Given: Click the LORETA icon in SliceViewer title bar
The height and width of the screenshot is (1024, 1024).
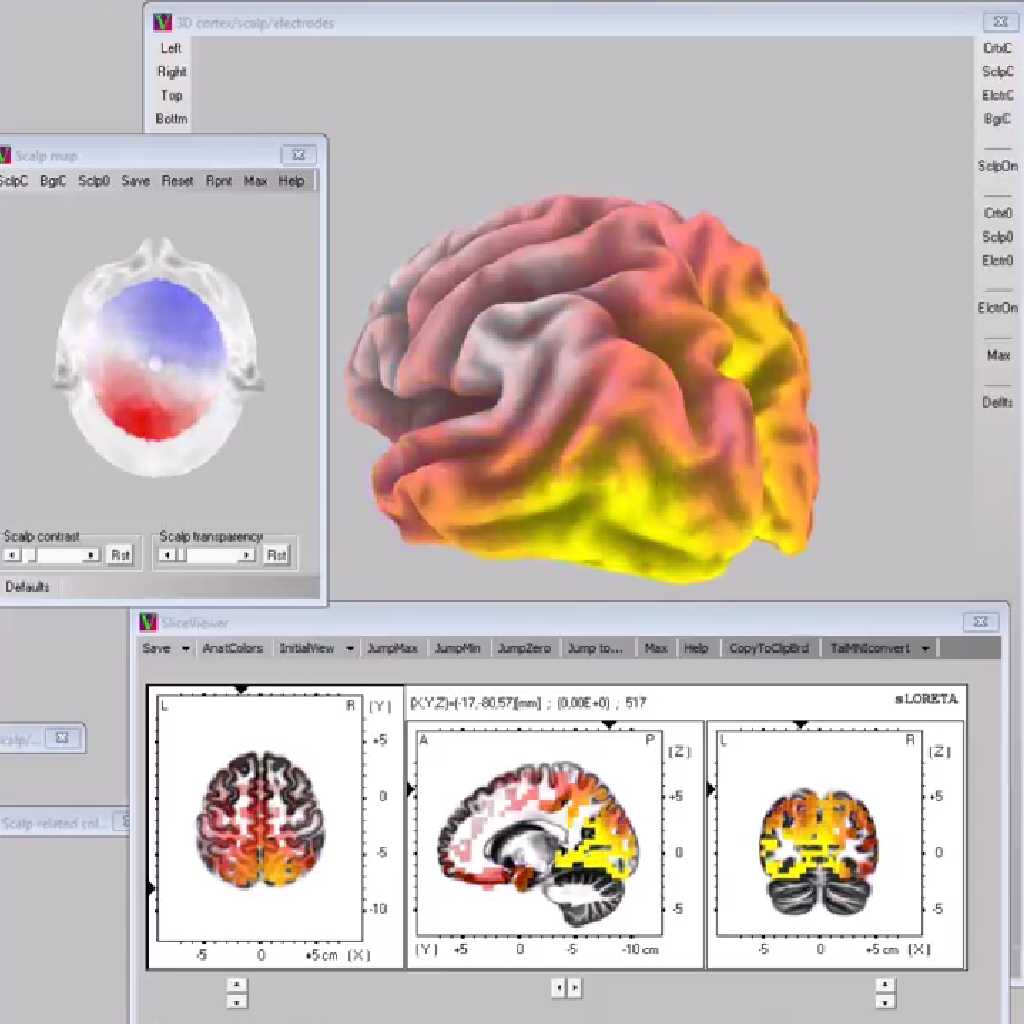Looking at the screenshot, I should (x=149, y=622).
